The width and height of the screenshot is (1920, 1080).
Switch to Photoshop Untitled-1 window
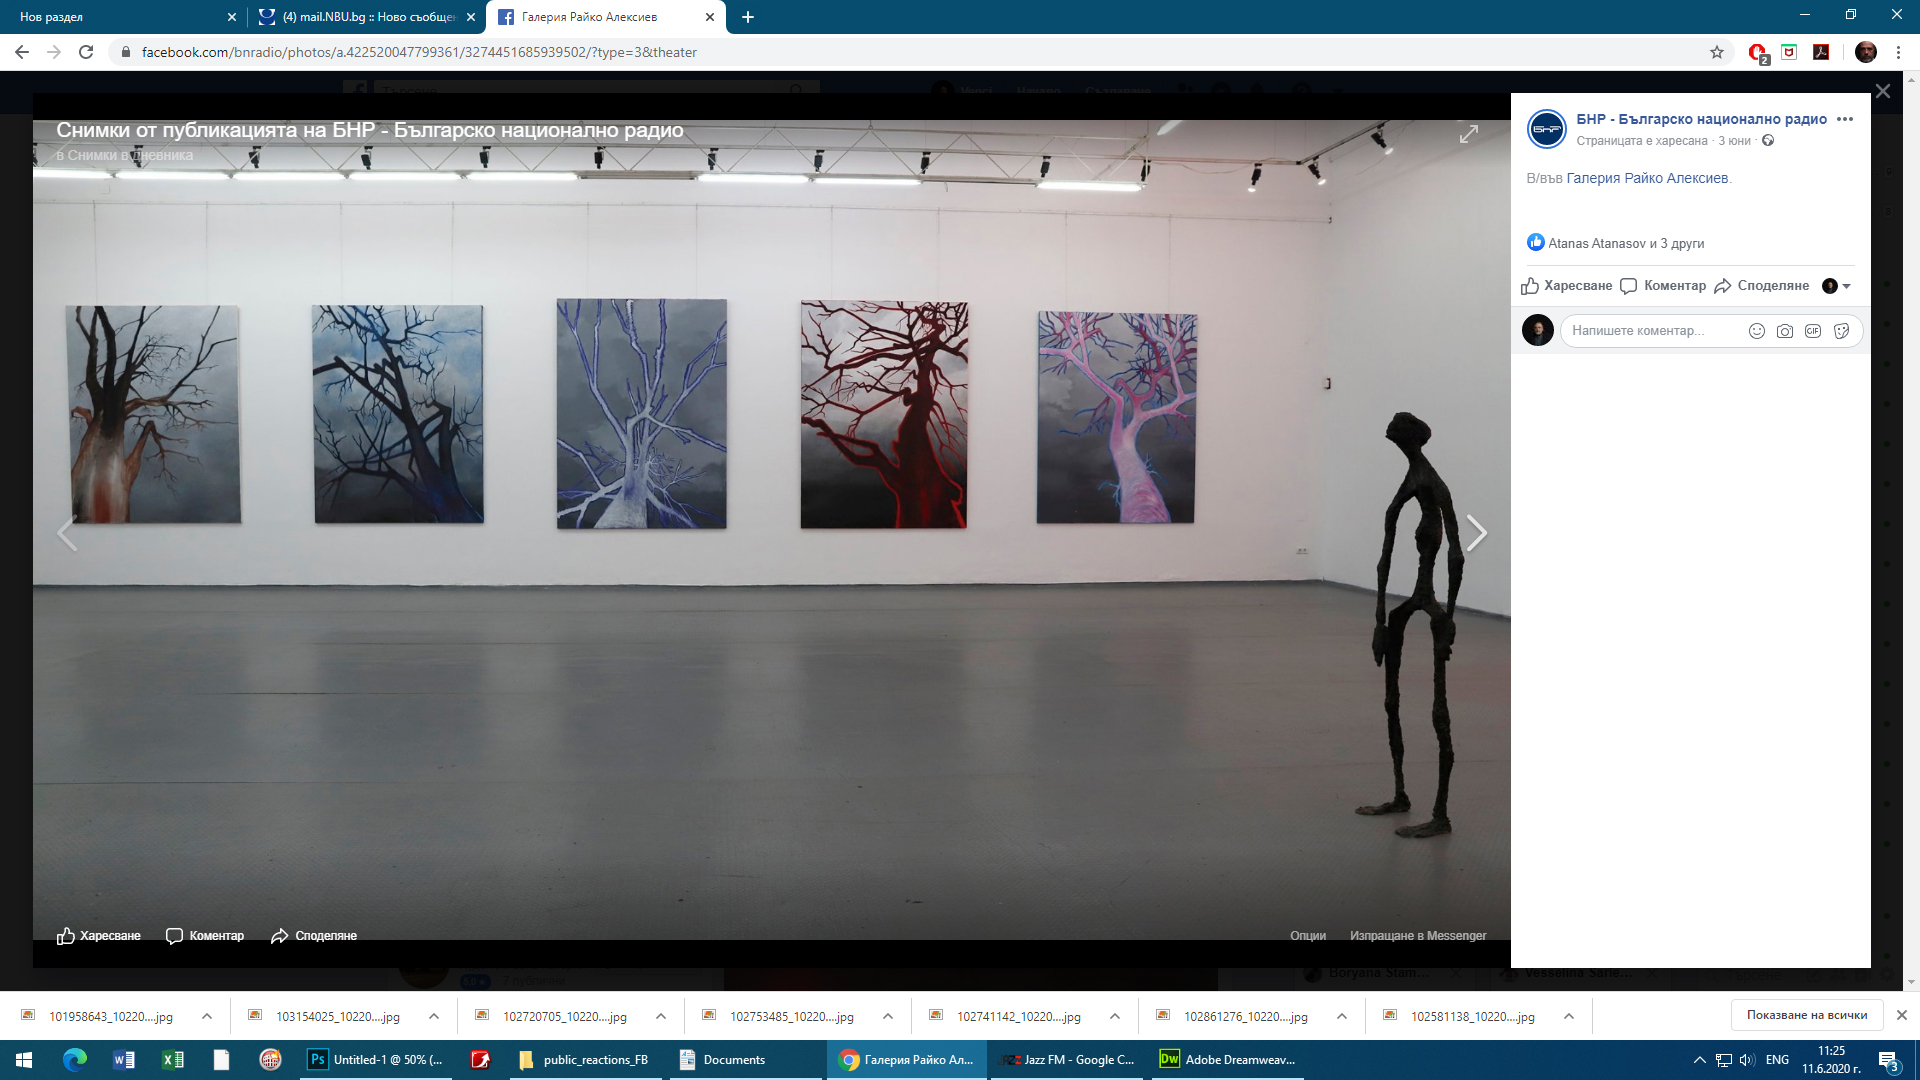[377, 1060]
